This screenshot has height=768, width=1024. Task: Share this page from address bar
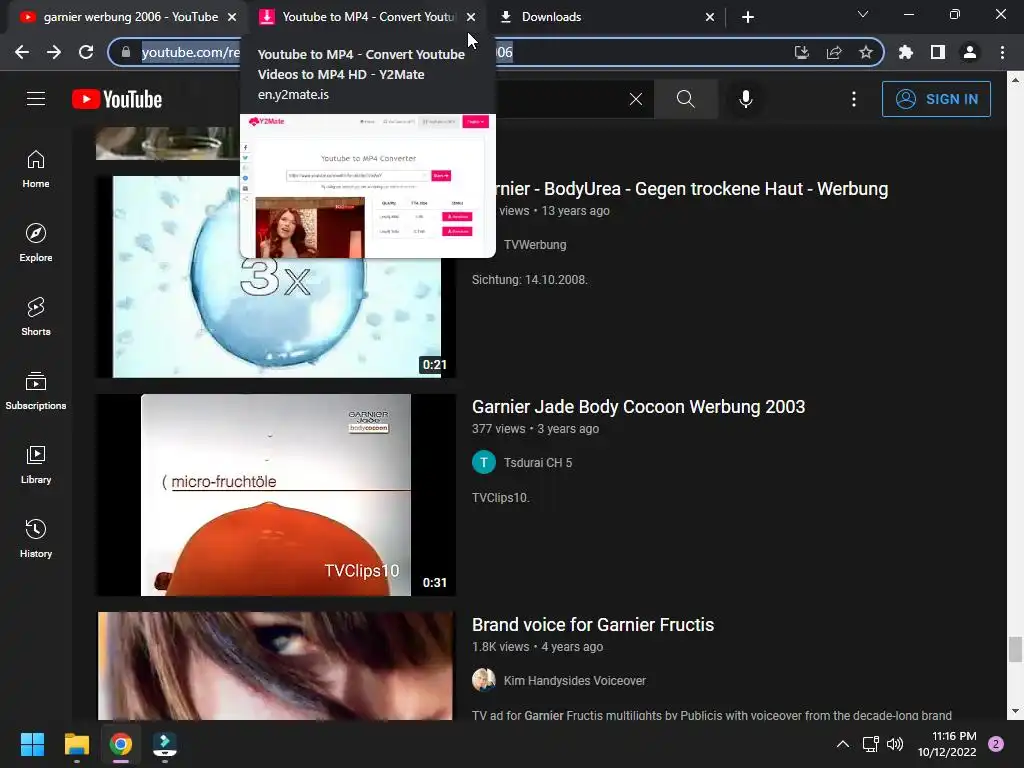[833, 52]
